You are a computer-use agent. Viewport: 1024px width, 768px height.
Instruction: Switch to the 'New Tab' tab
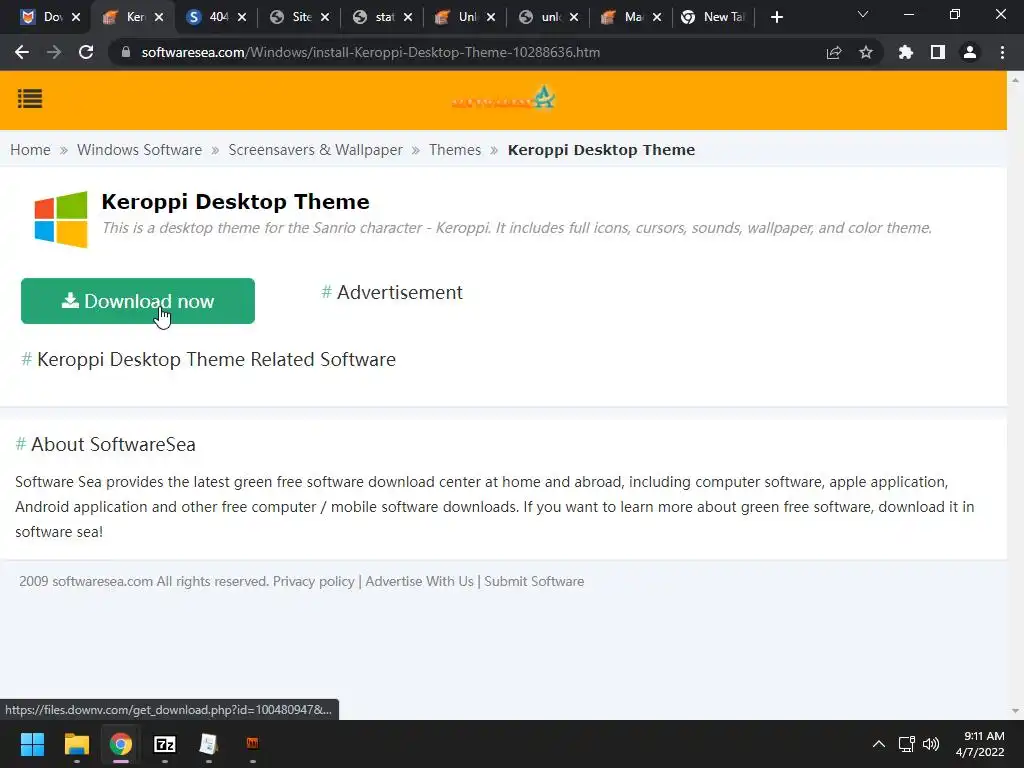coord(713,17)
